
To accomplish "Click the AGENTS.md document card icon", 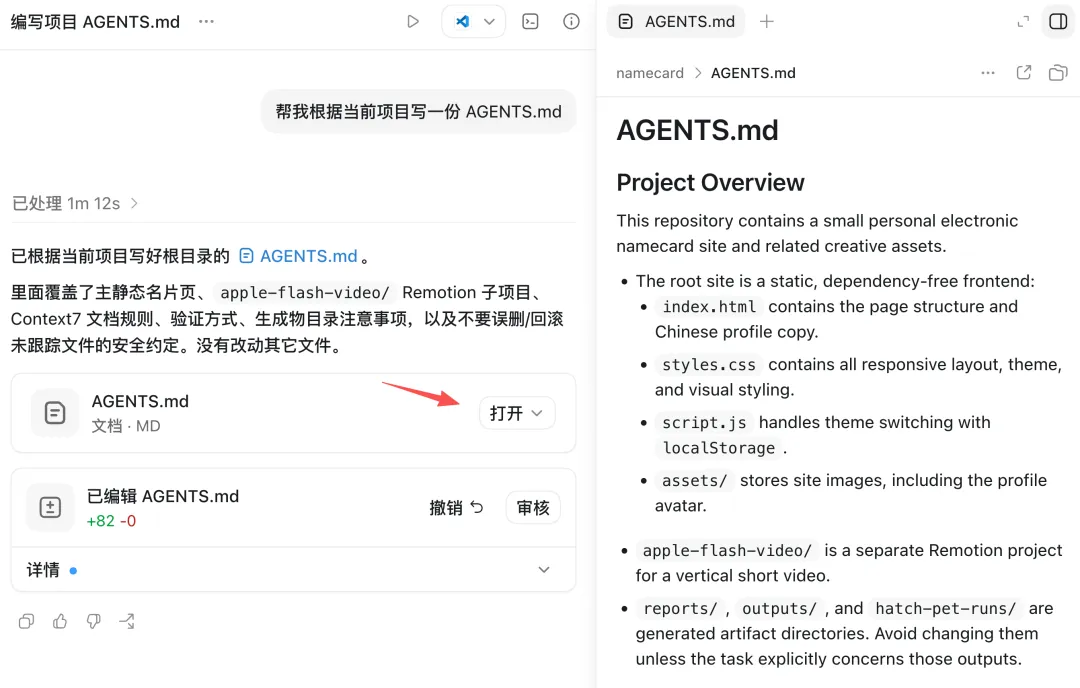I will (x=55, y=413).
